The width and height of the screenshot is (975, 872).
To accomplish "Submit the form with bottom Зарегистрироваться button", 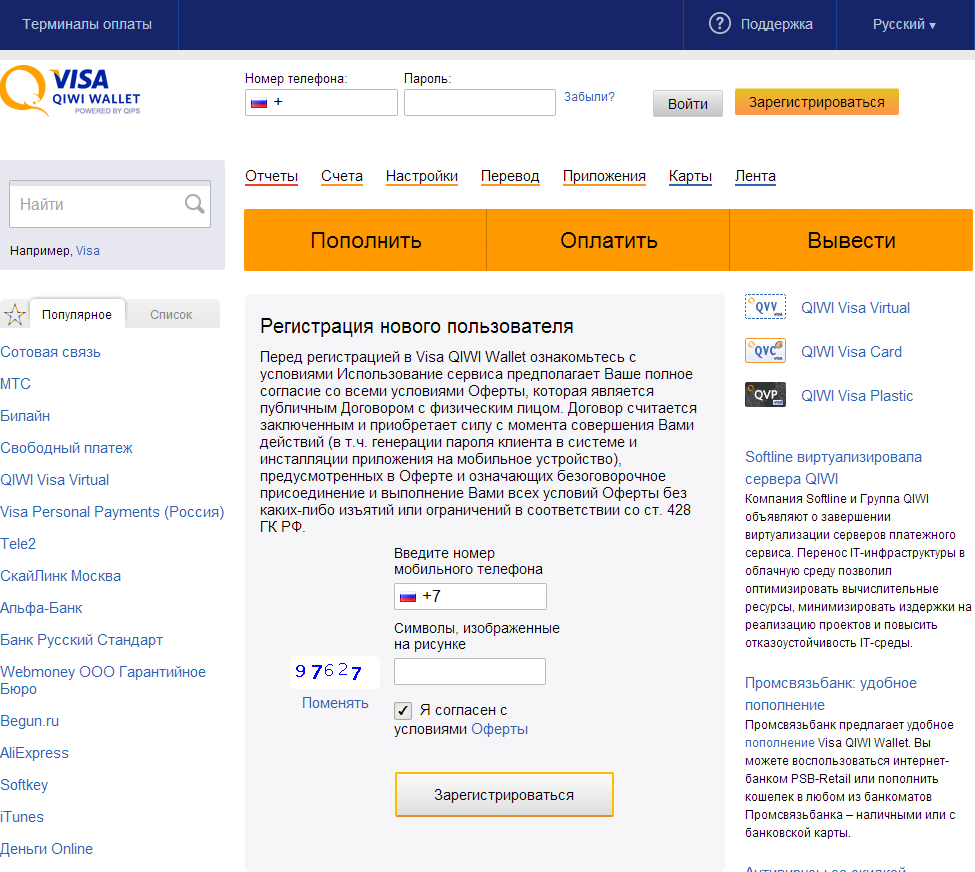I will [504, 794].
